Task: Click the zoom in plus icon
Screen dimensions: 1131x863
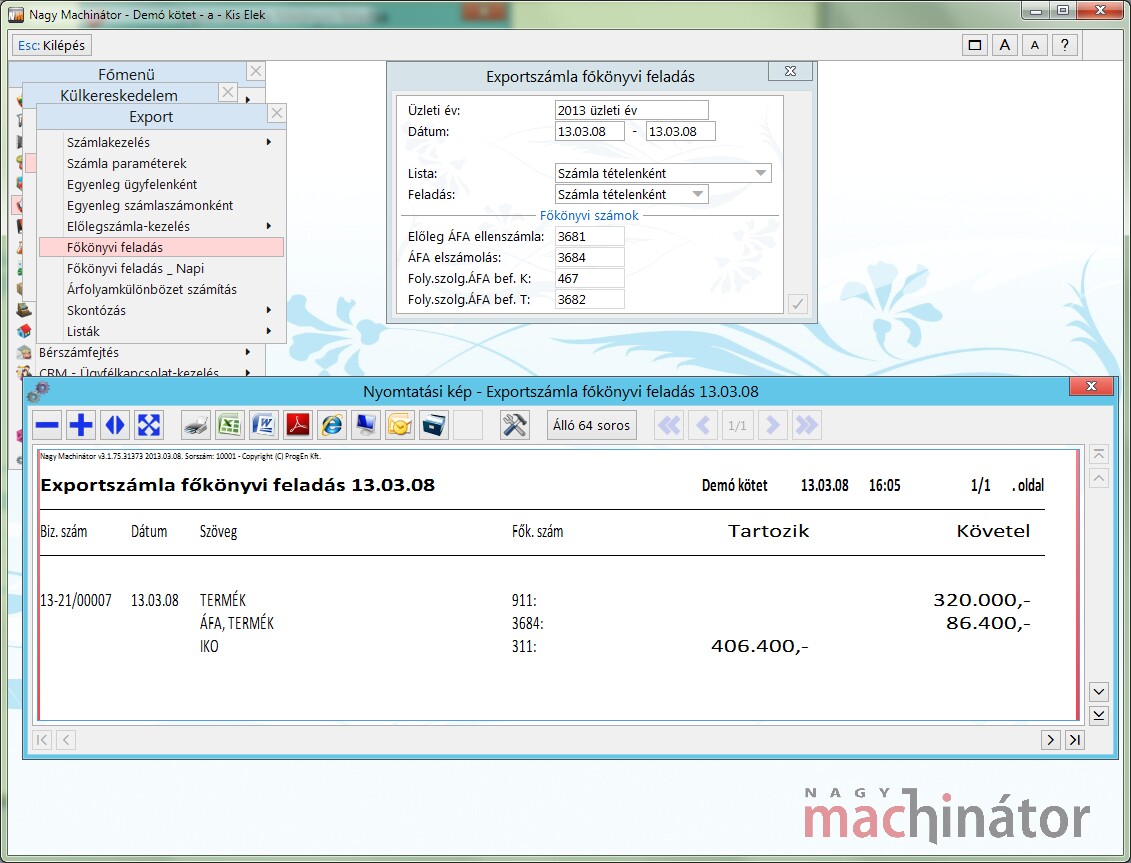Action: tap(81, 425)
